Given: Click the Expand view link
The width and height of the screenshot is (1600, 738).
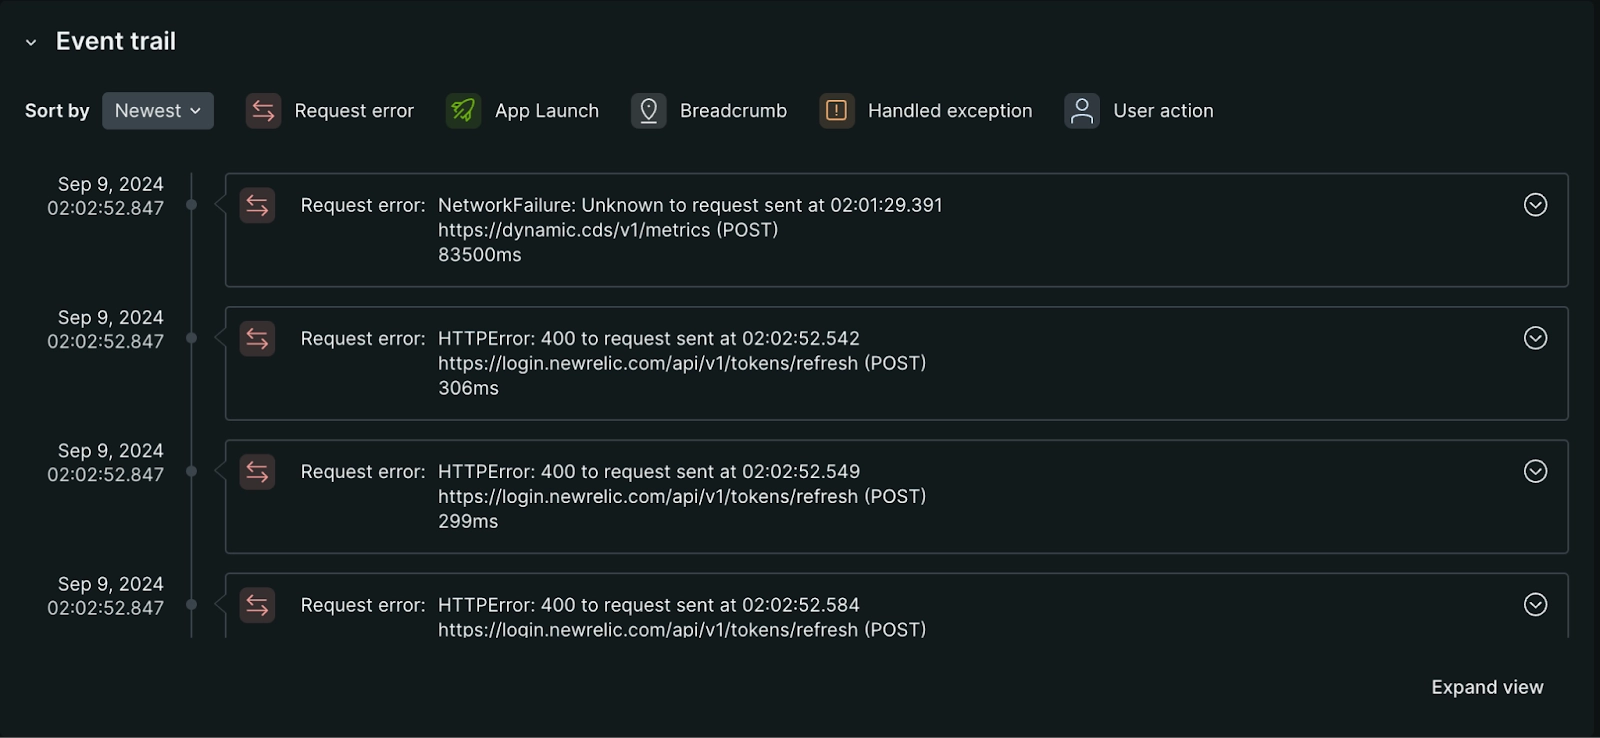Looking at the screenshot, I should (1487, 687).
